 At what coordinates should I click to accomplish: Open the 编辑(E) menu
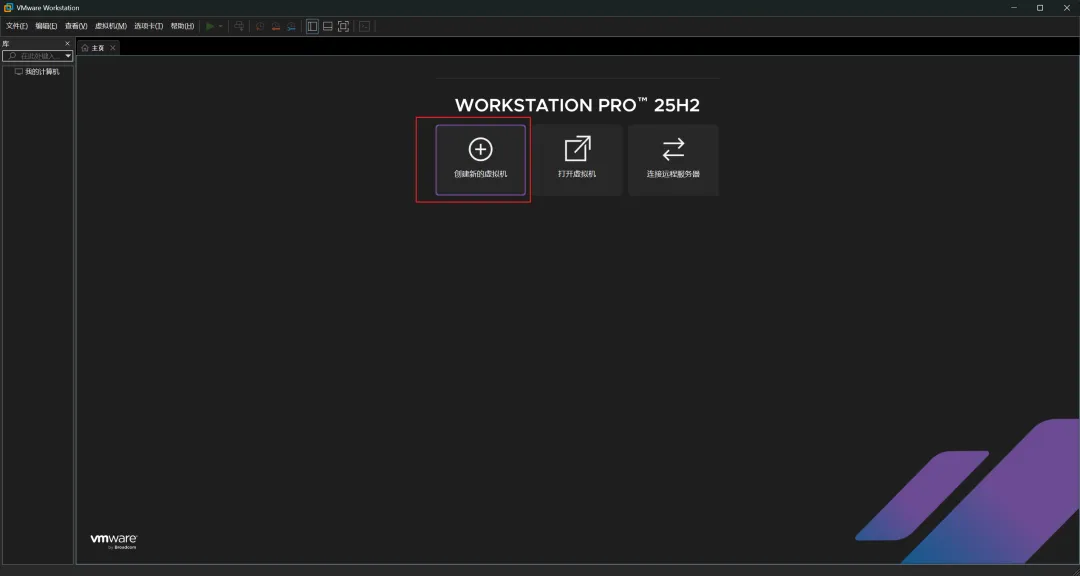tap(46, 26)
